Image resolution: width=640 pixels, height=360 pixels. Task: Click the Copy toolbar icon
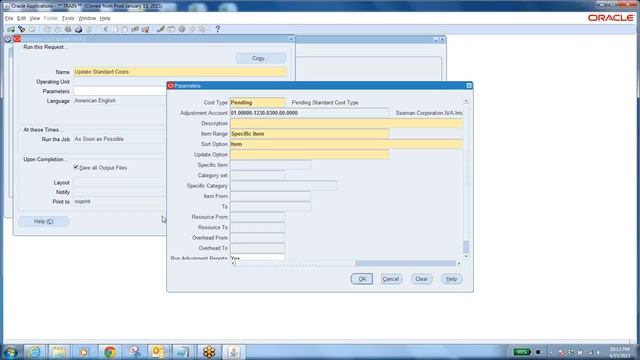click(115, 29)
